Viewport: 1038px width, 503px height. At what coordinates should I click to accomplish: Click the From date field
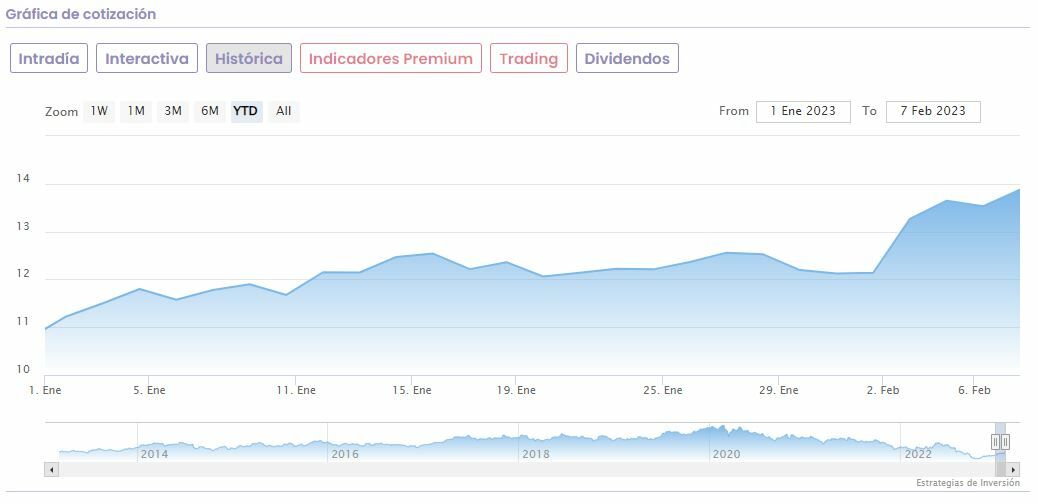click(803, 111)
